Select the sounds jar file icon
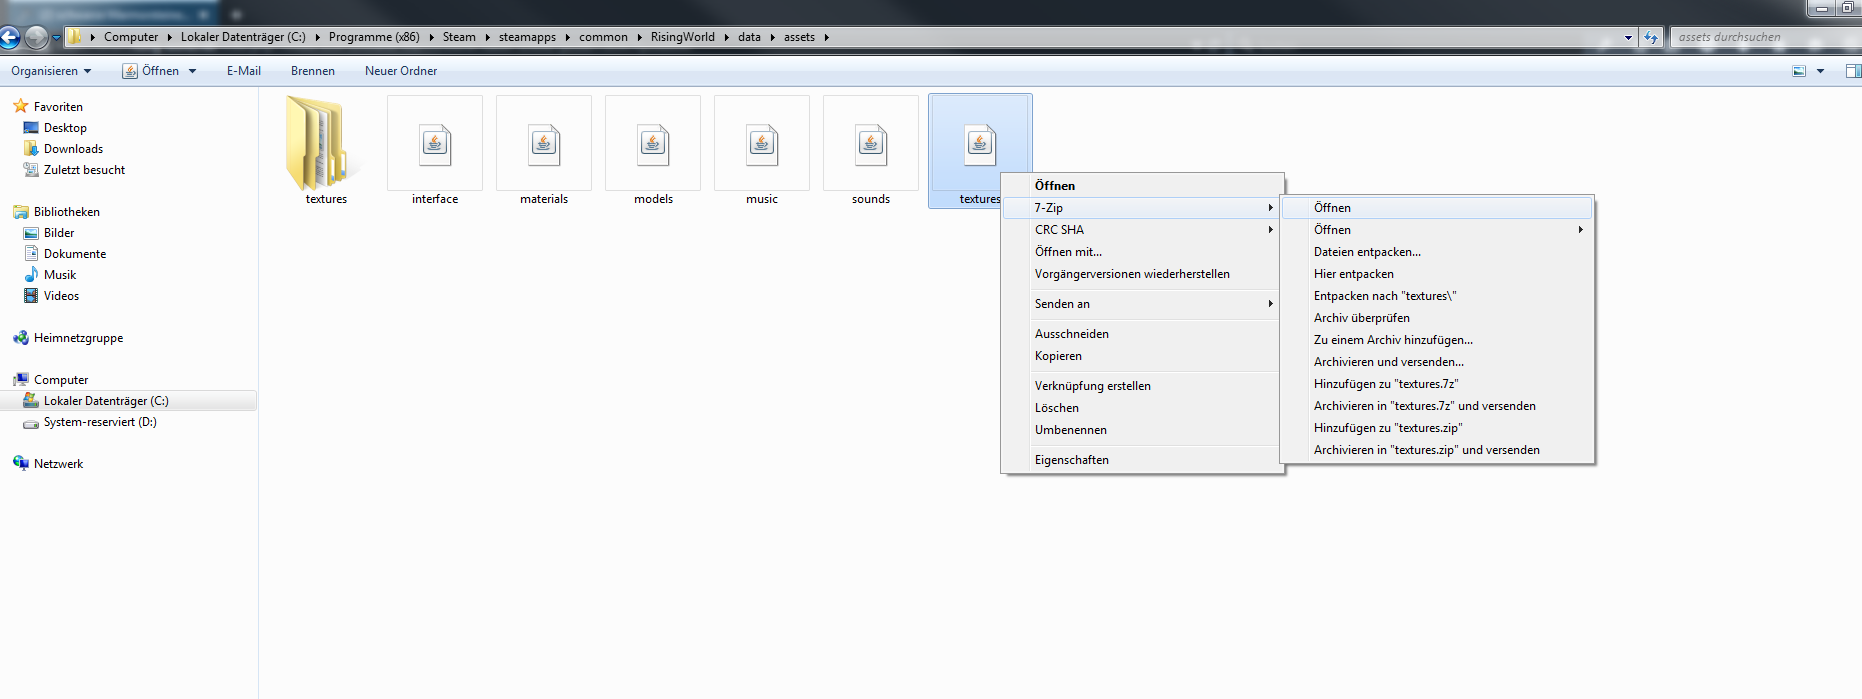The image size is (1862, 699). 871,144
